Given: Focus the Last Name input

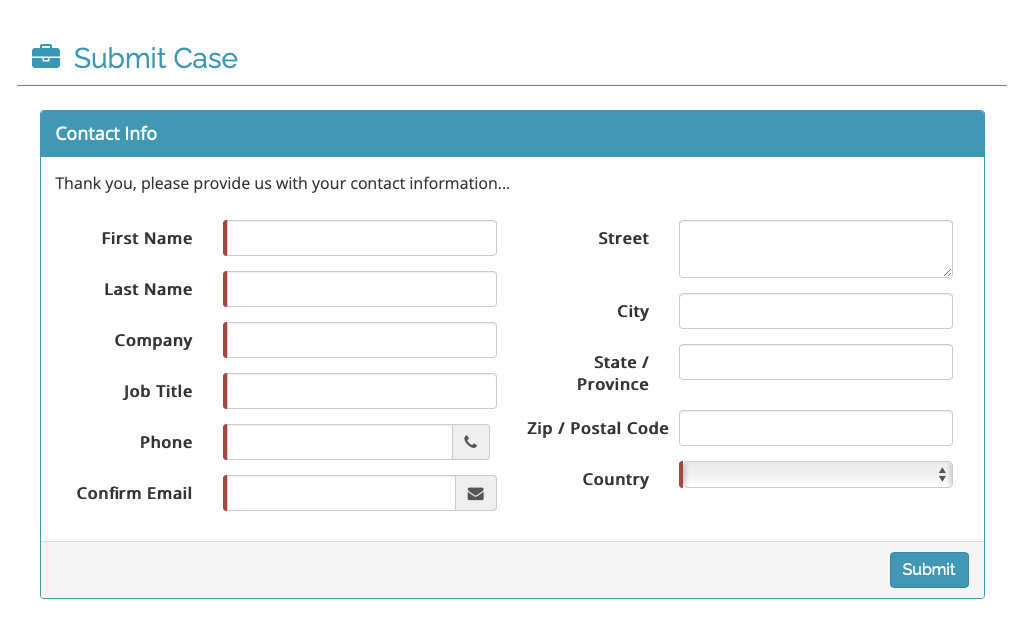Looking at the screenshot, I should pos(361,289).
